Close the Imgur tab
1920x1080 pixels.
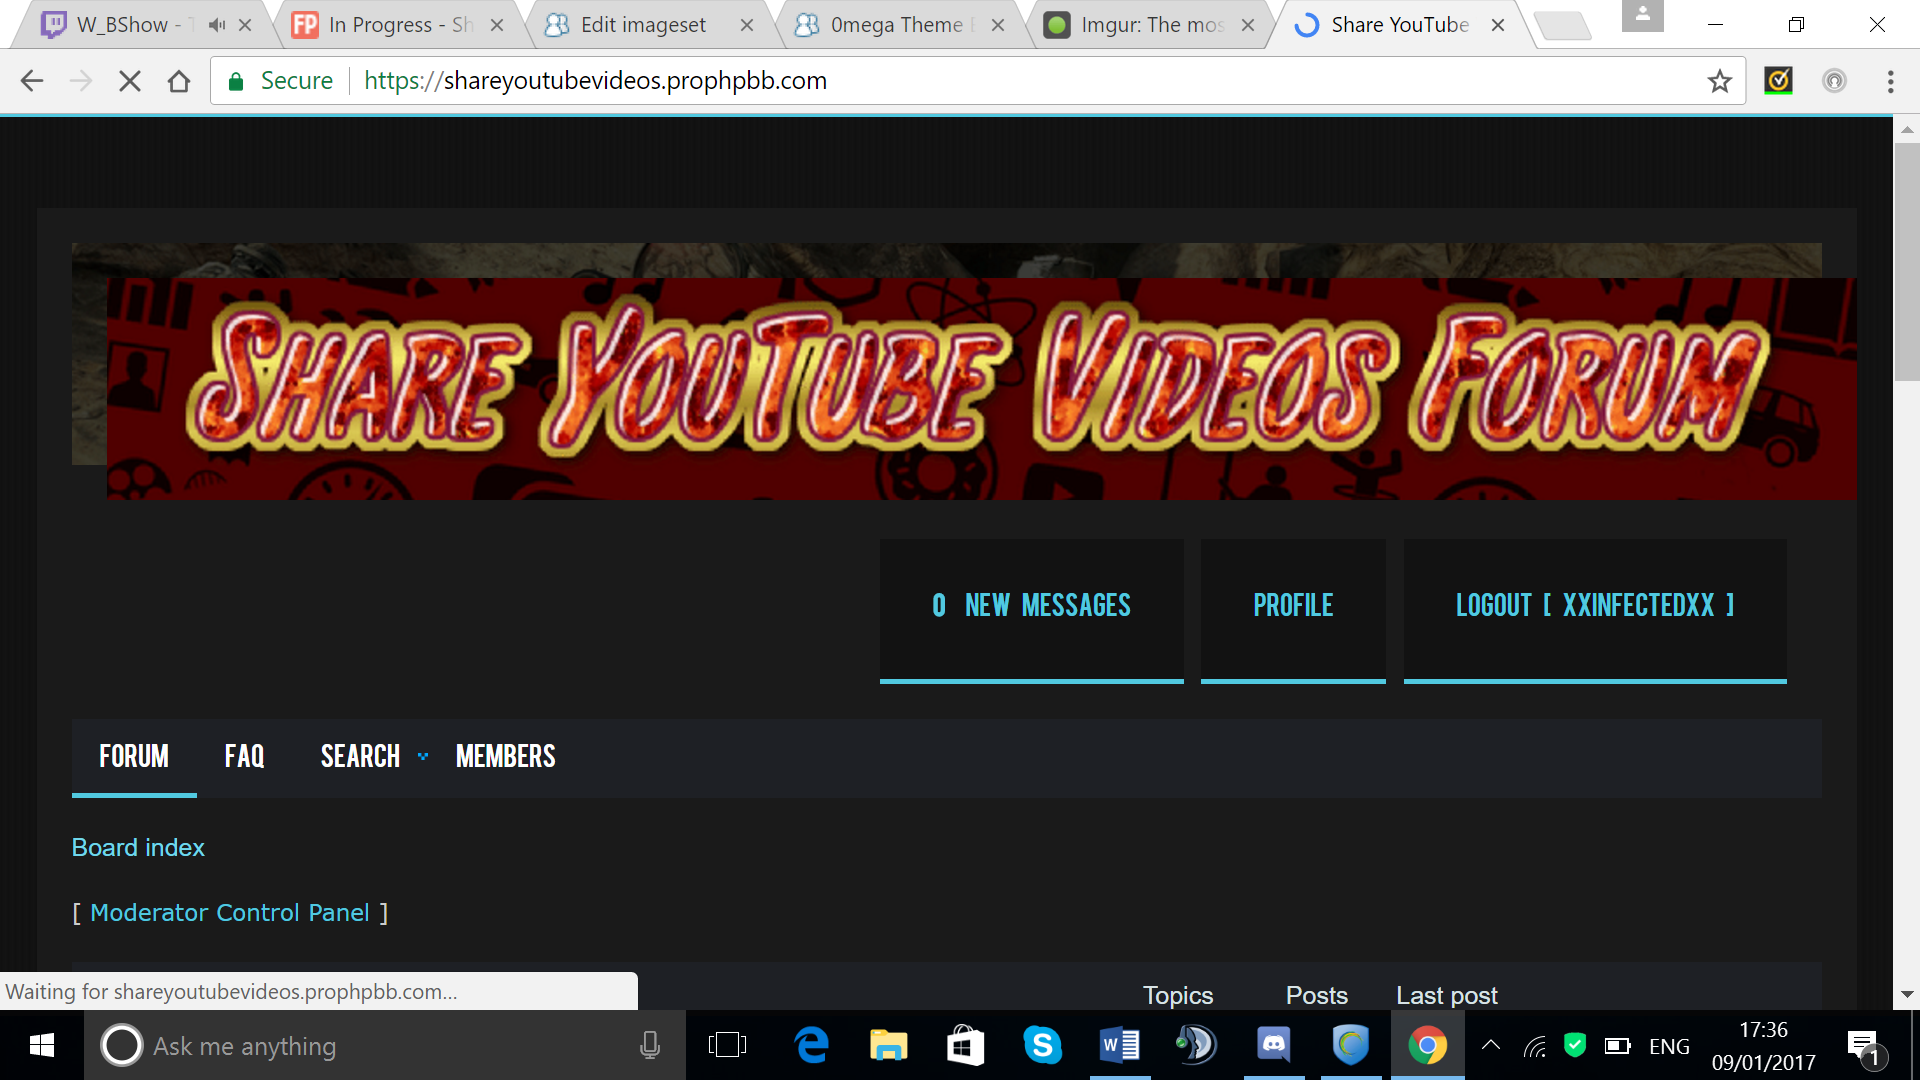[1248, 25]
